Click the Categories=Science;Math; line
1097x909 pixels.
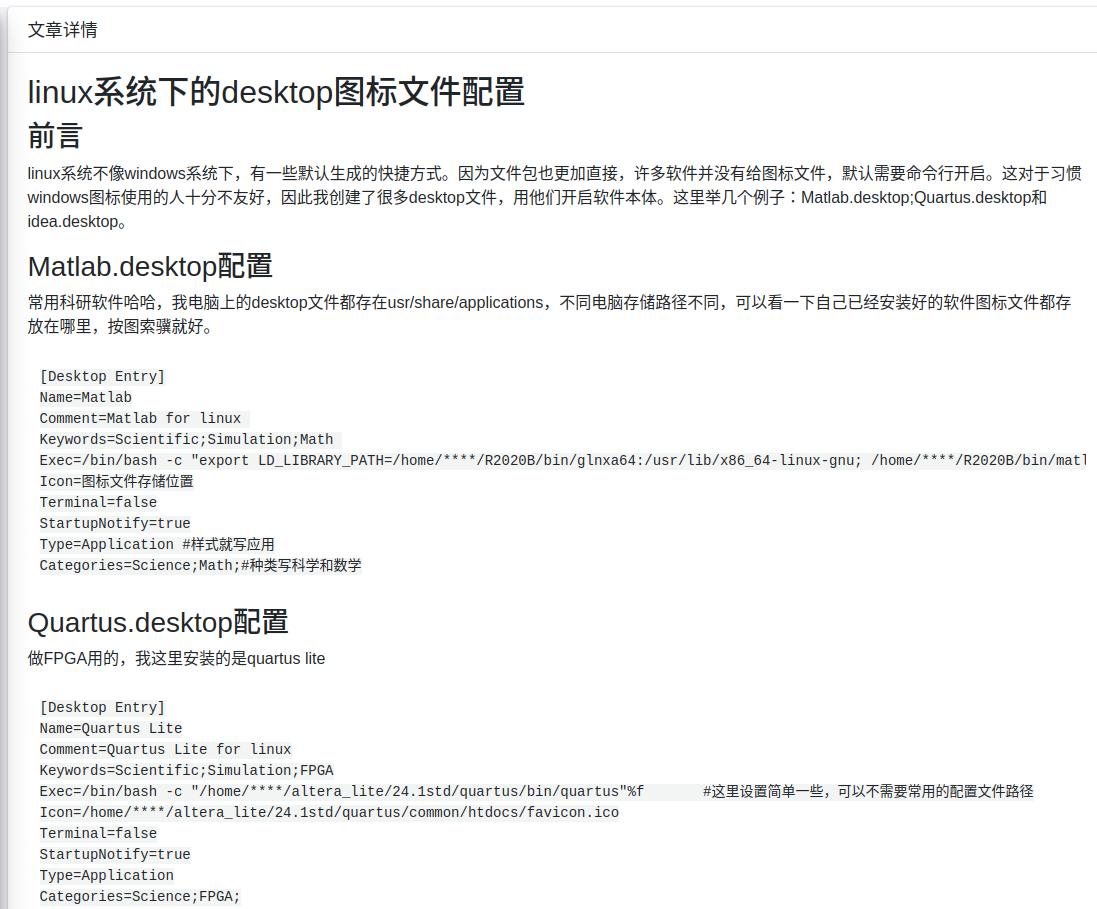point(200,565)
